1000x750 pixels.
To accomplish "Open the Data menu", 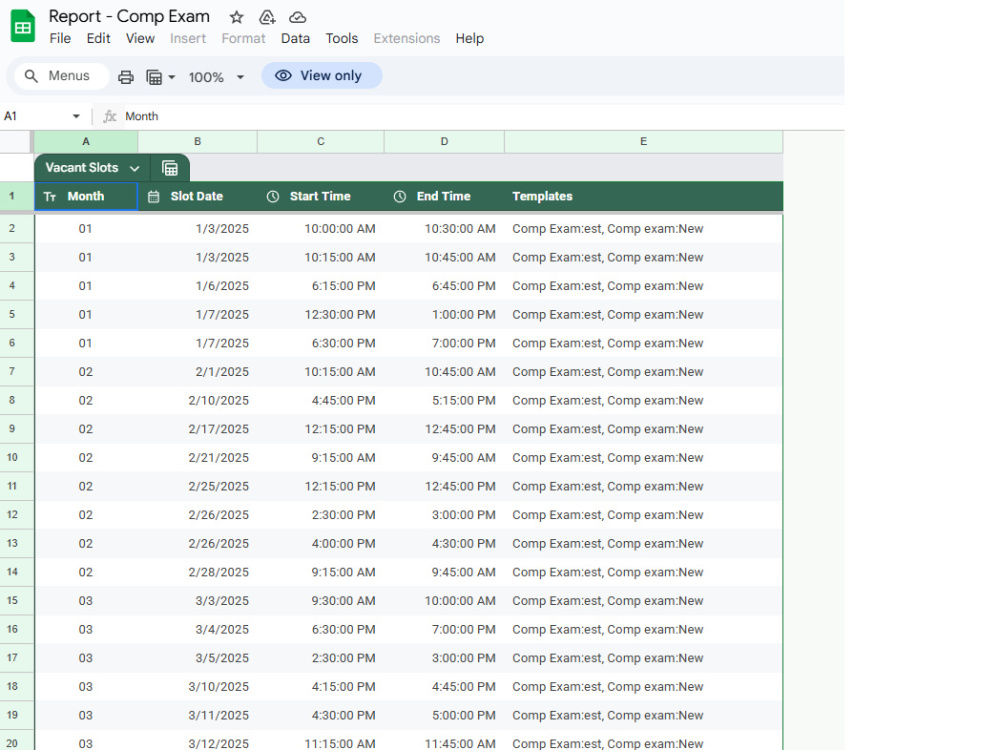I will [295, 38].
